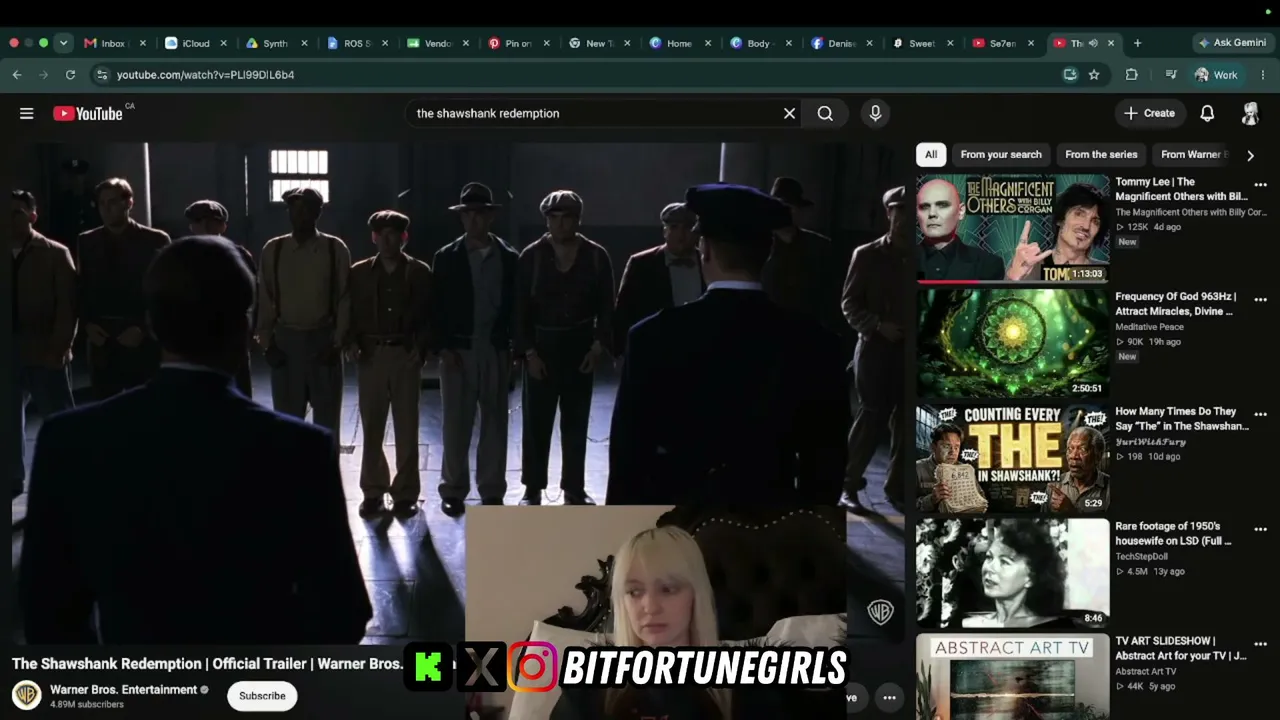Viewport: 1280px width, 720px height.
Task: Open Tommy Lee Magnificent Others video title
Action: (1181, 189)
